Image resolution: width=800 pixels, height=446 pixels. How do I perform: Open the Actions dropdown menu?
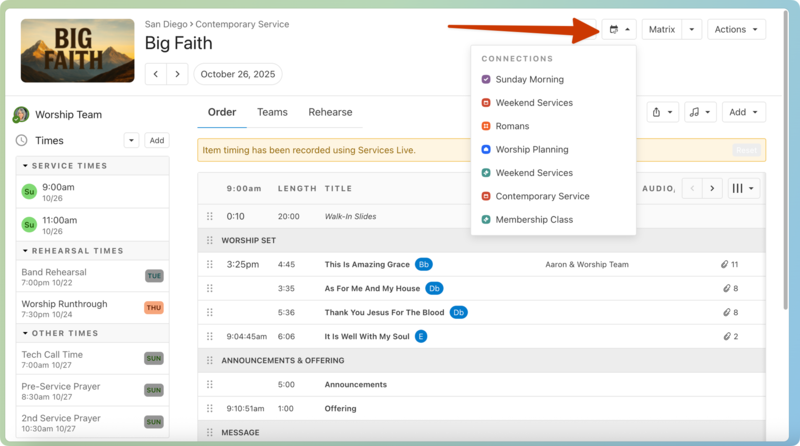(736, 30)
